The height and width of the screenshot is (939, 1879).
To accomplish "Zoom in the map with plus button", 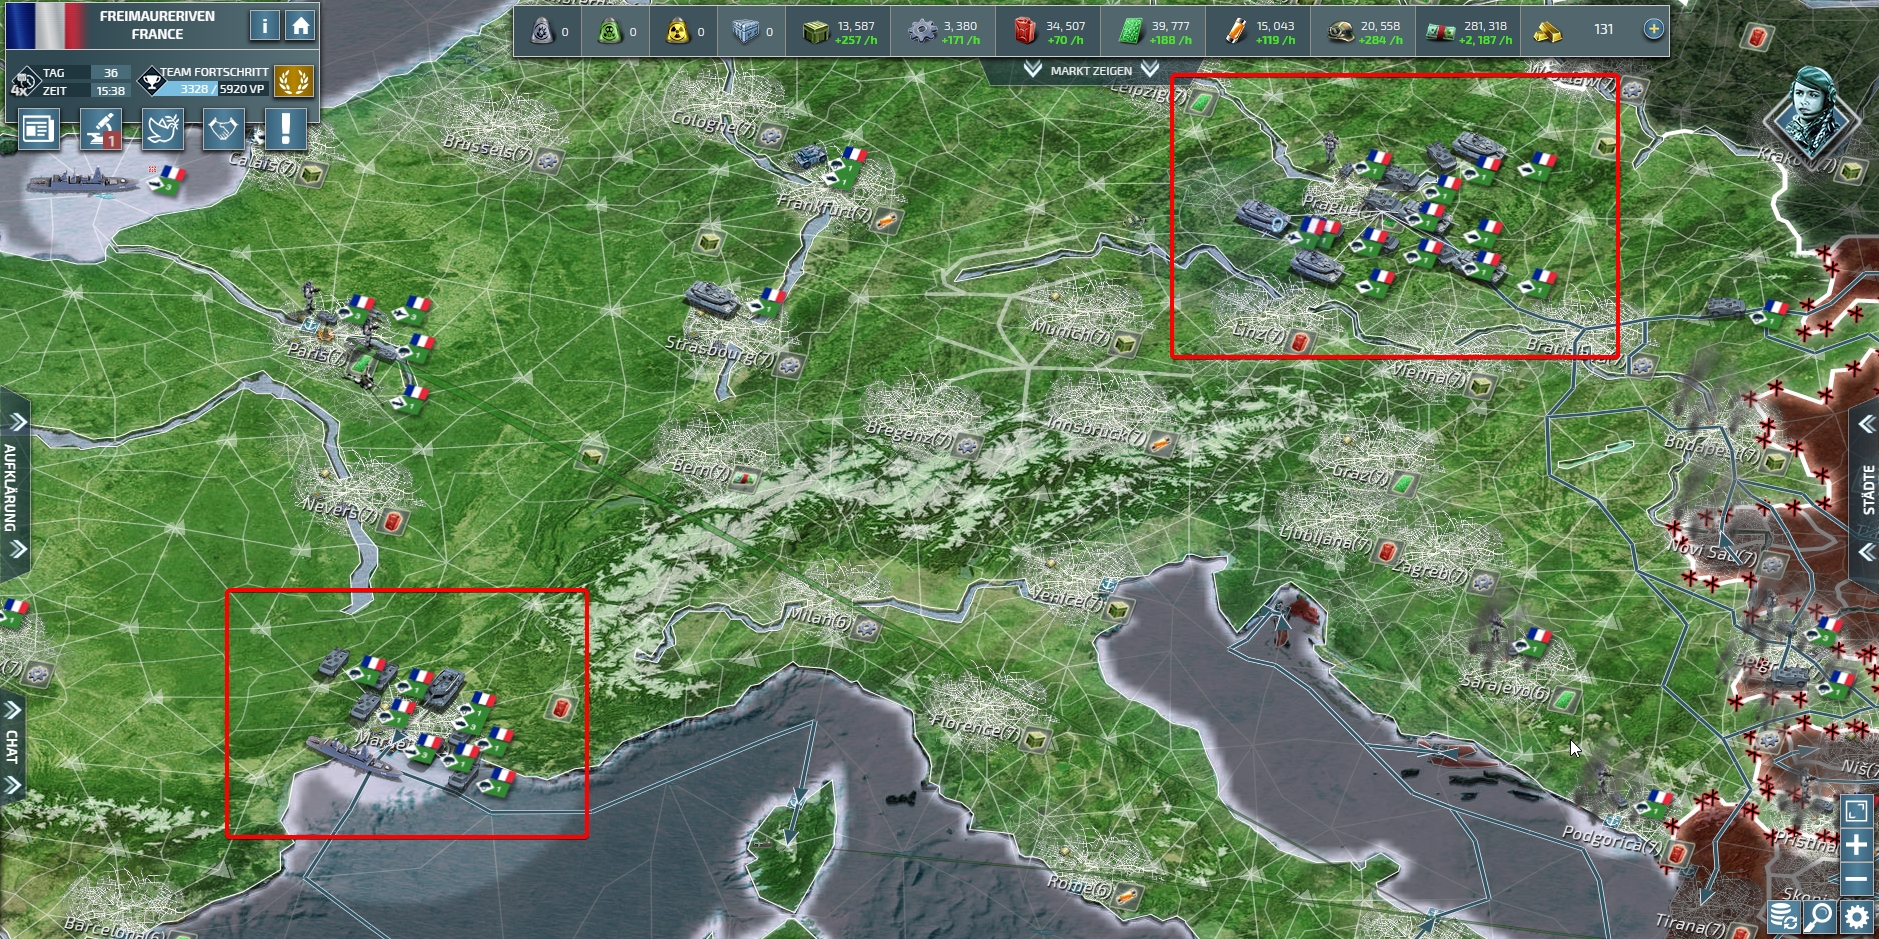I will point(1855,845).
